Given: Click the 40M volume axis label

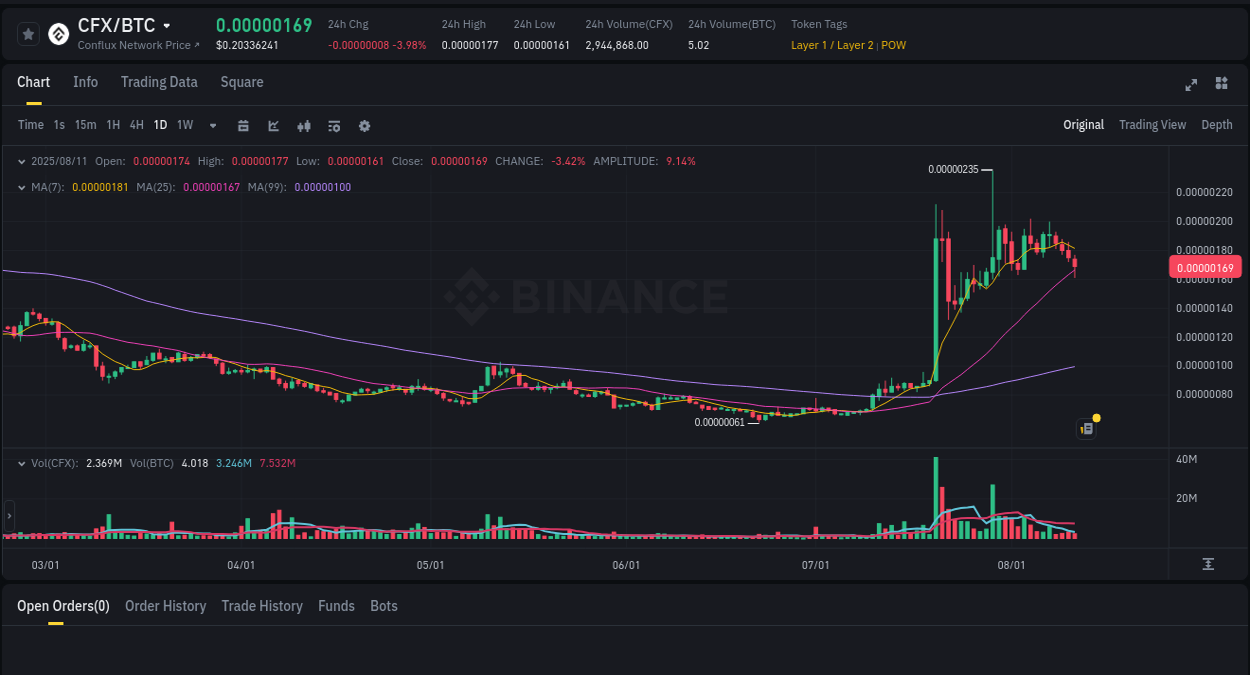Looking at the screenshot, I should (1187, 459).
